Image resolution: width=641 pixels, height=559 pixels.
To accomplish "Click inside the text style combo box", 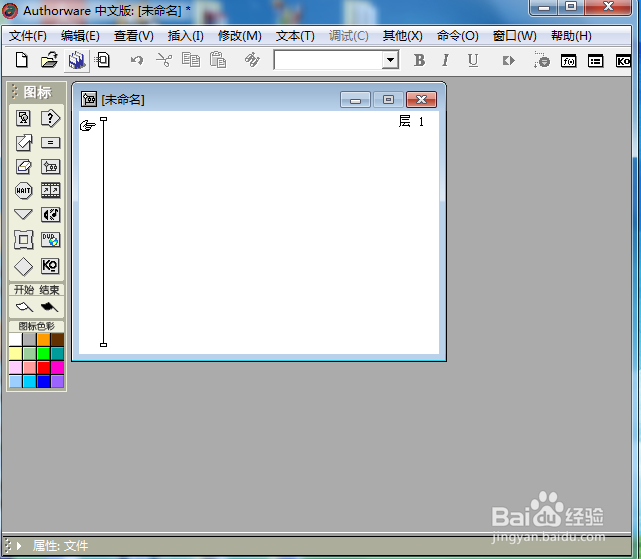I will 329,61.
